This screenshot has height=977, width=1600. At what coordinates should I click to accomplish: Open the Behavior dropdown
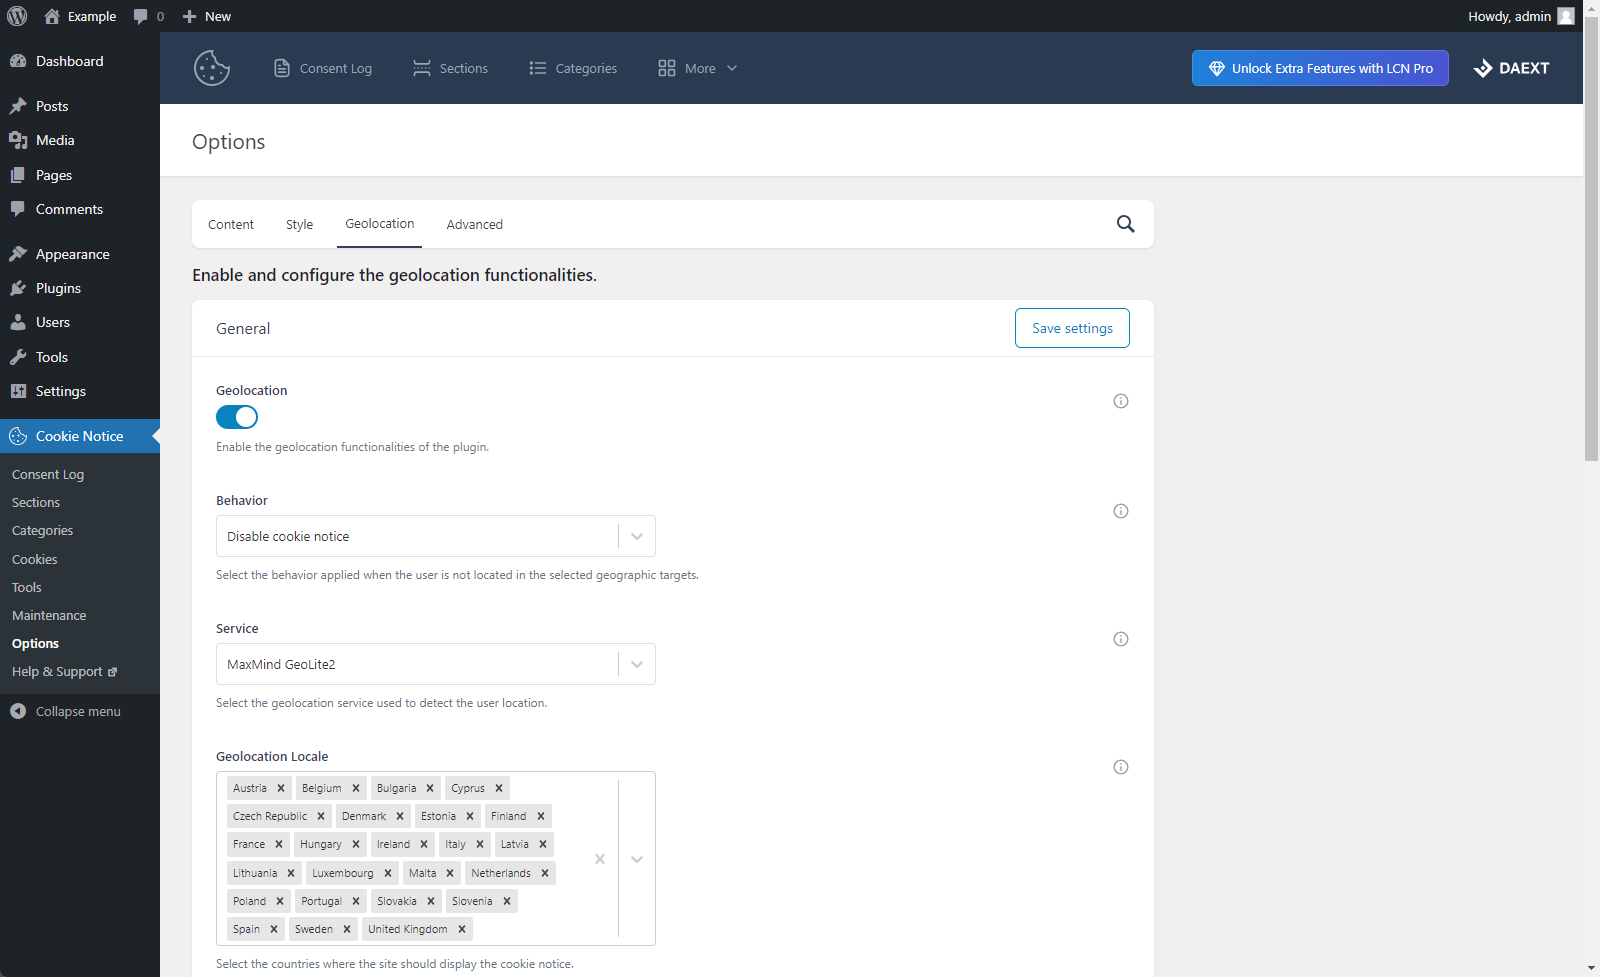pyautogui.click(x=436, y=536)
